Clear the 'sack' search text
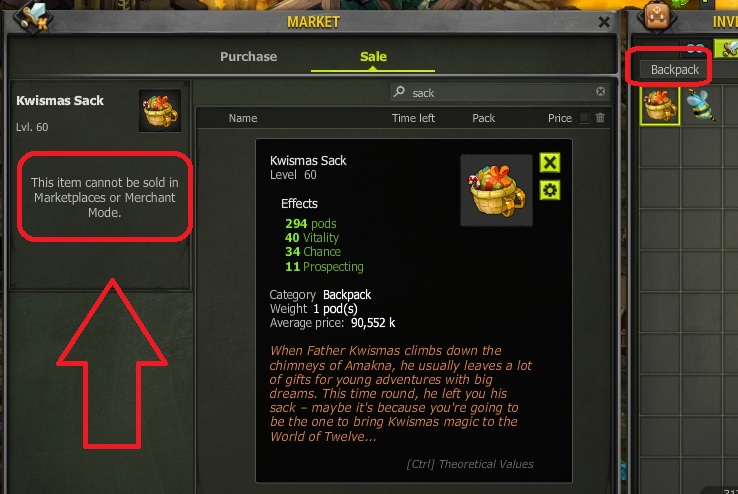Image resolution: width=738 pixels, height=494 pixels. click(x=601, y=91)
